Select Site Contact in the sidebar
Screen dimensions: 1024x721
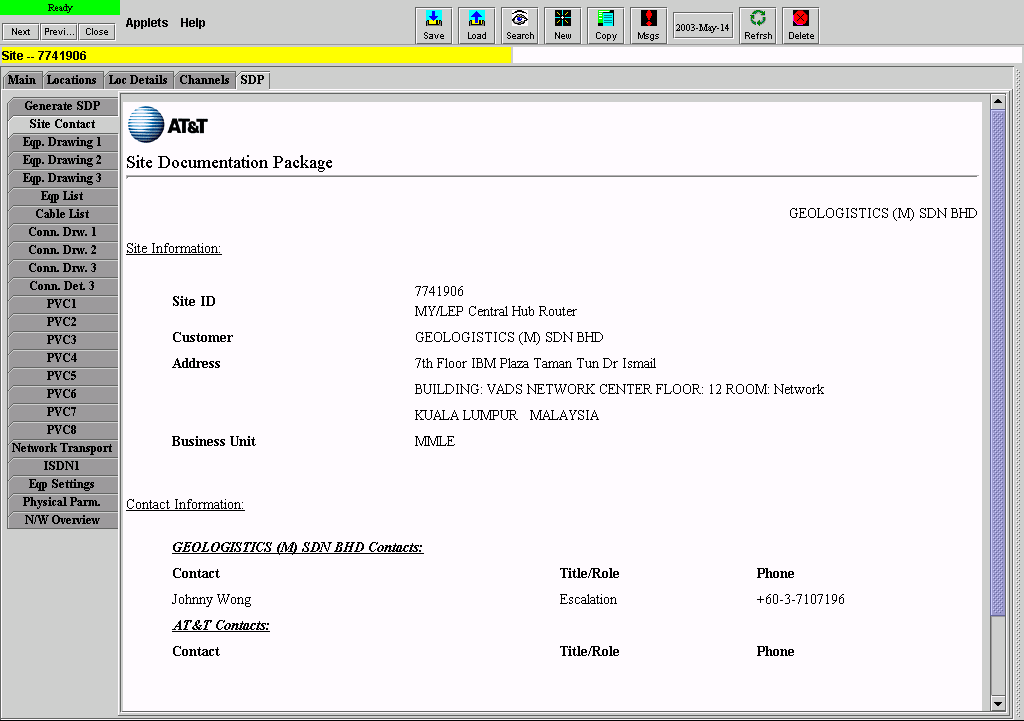point(63,124)
